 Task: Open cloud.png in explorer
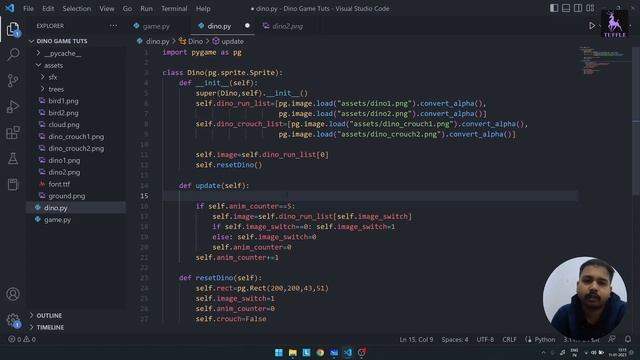tap(64, 124)
